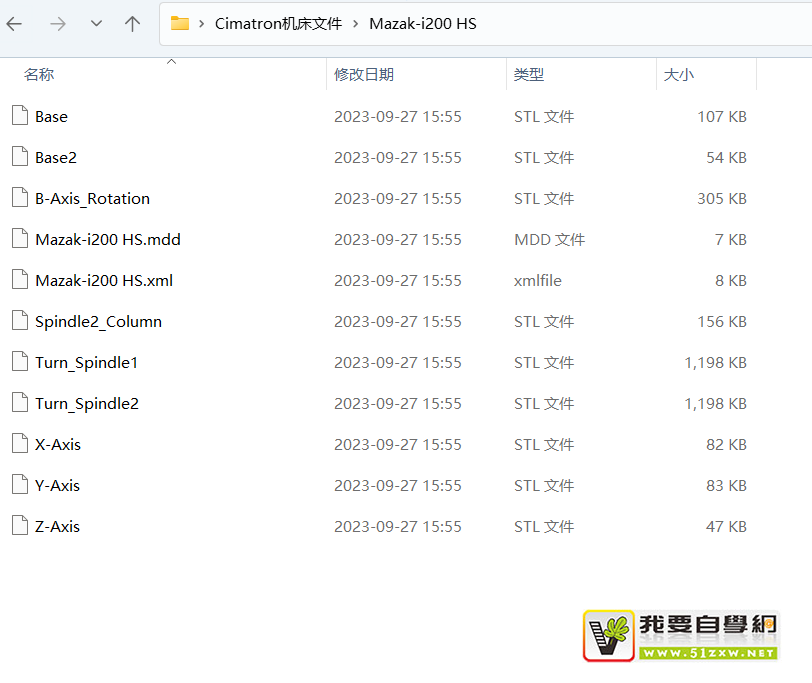812x683 pixels.
Task: Navigate to Cimatron机床文件 breadcrumb folder
Action: tap(278, 24)
